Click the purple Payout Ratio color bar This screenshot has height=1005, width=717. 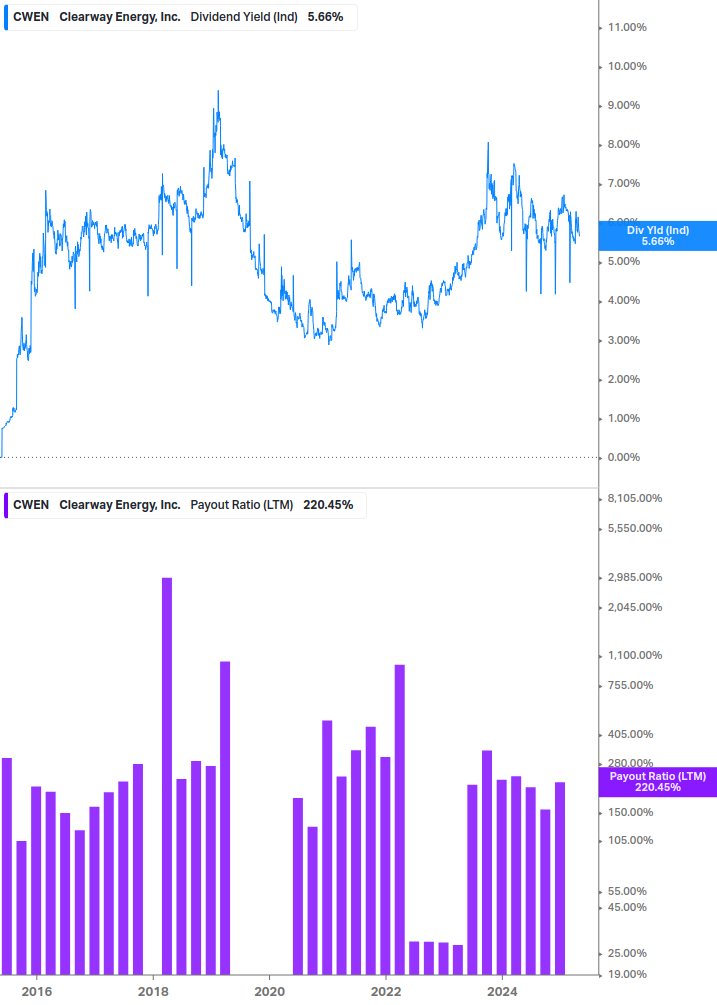[6, 505]
